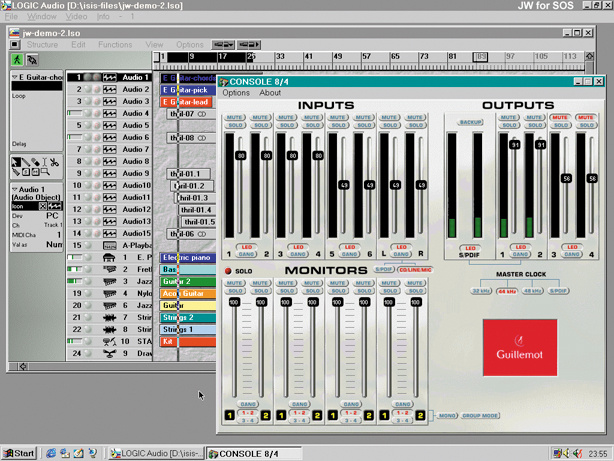The height and width of the screenshot is (461, 614).
Task: Open the console Options menu
Action: (236, 93)
